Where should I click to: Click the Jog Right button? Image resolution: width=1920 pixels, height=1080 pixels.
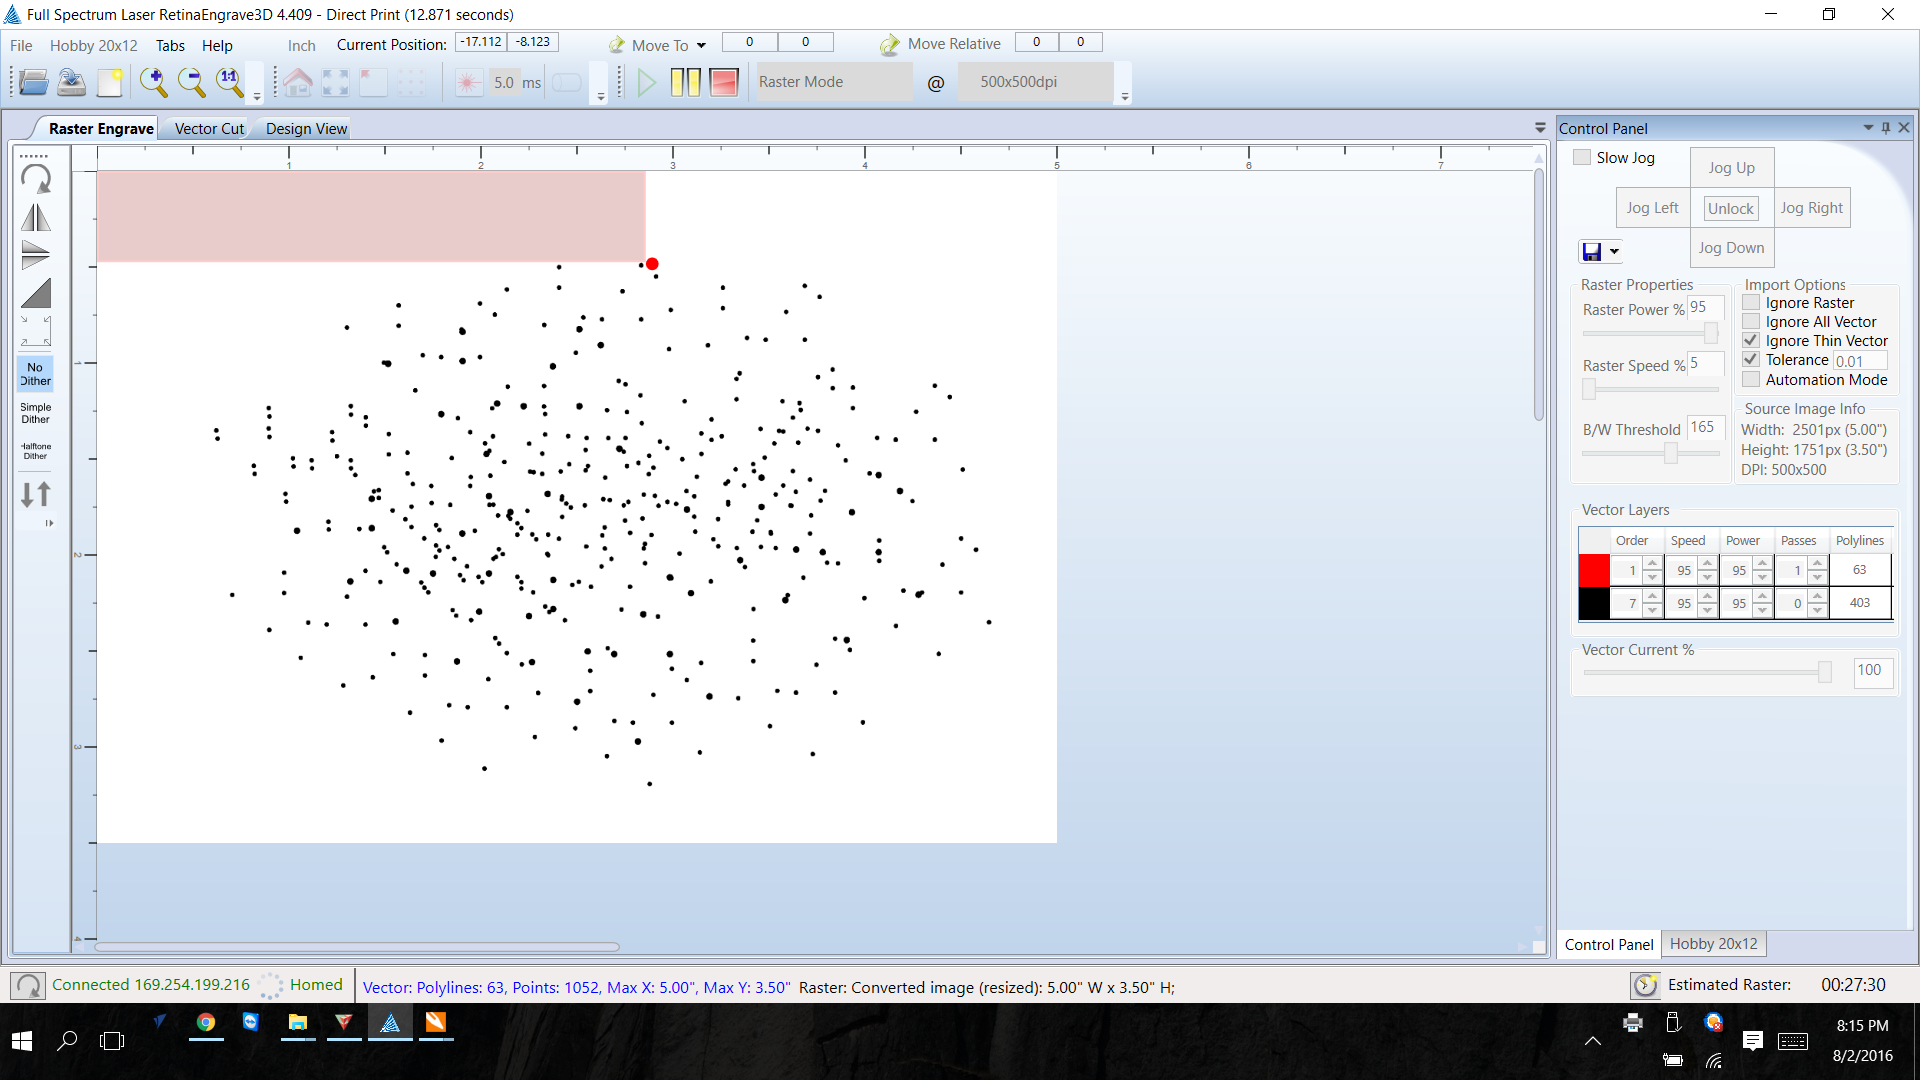(x=1811, y=208)
